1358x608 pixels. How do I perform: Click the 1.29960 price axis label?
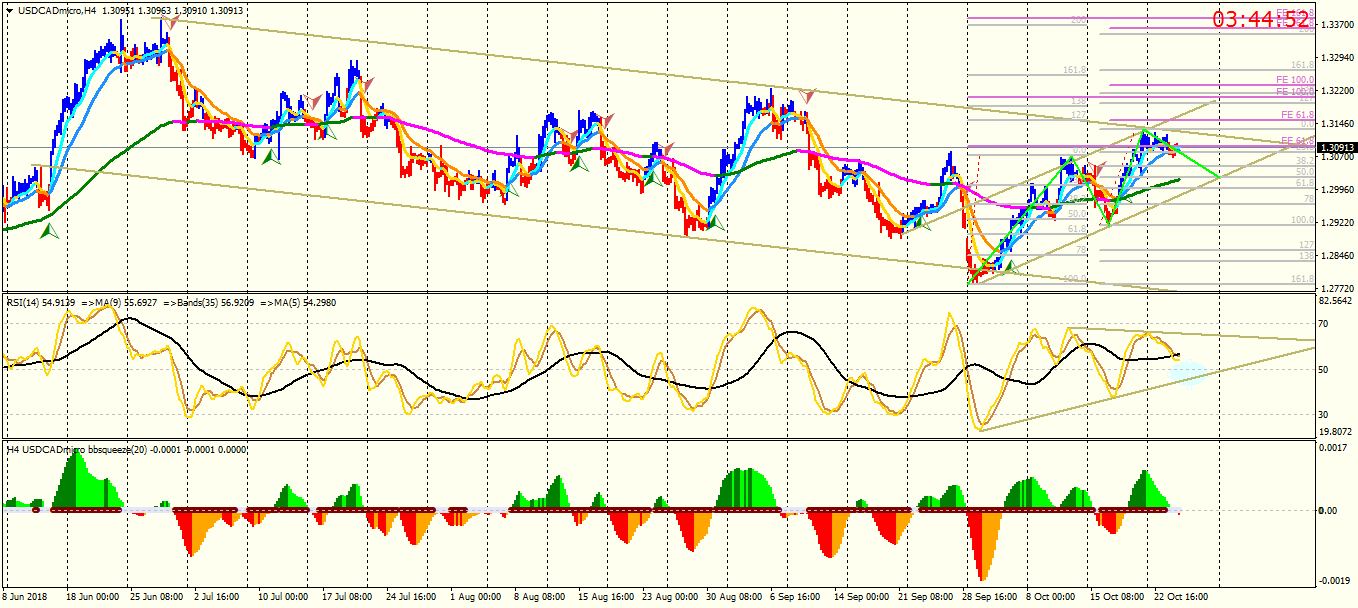[1337, 189]
